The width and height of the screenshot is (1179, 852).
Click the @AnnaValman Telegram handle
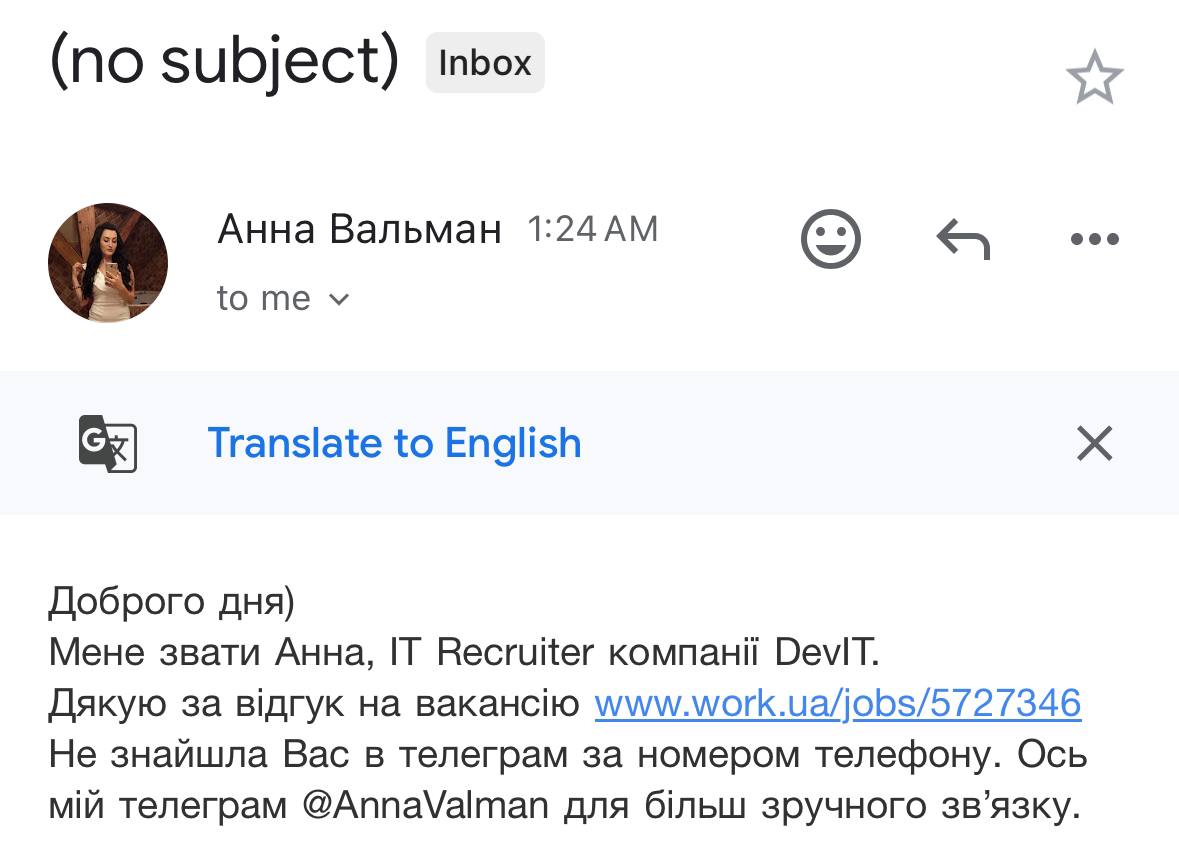[x=424, y=806]
